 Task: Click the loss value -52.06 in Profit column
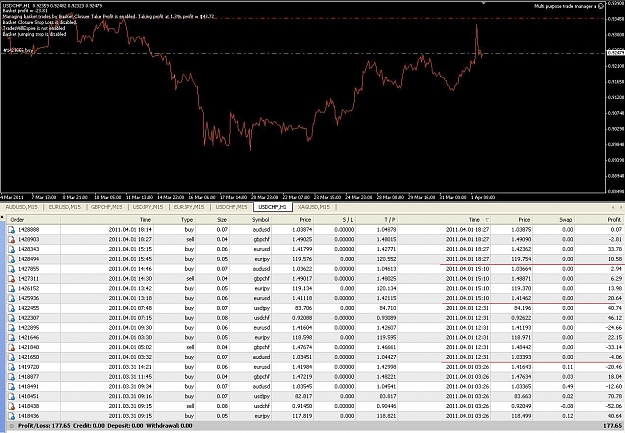click(613, 406)
